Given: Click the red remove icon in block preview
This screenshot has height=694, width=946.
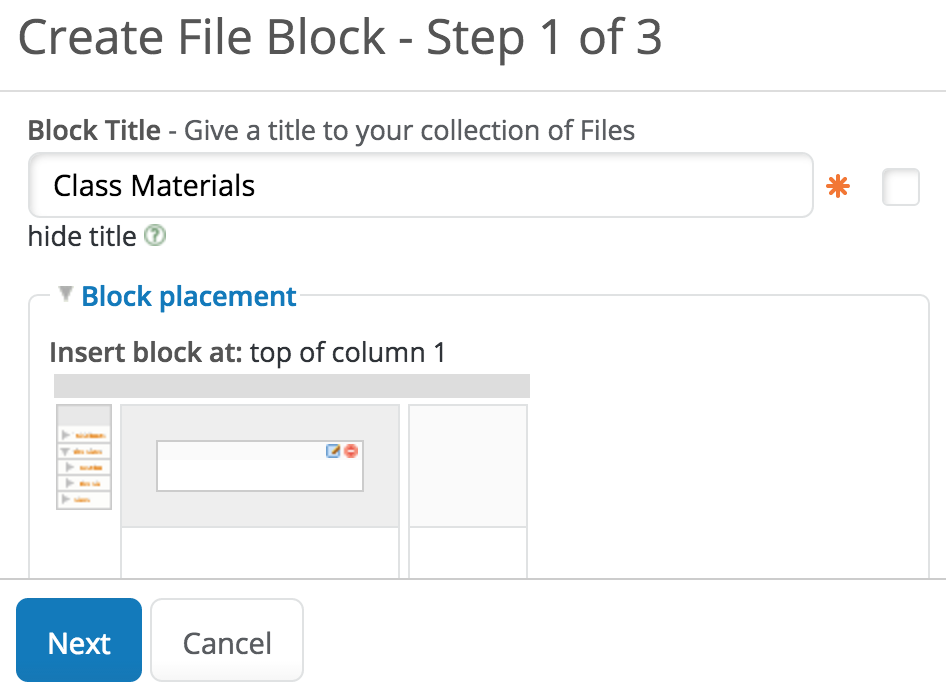Looking at the screenshot, I should coord(351,451).
